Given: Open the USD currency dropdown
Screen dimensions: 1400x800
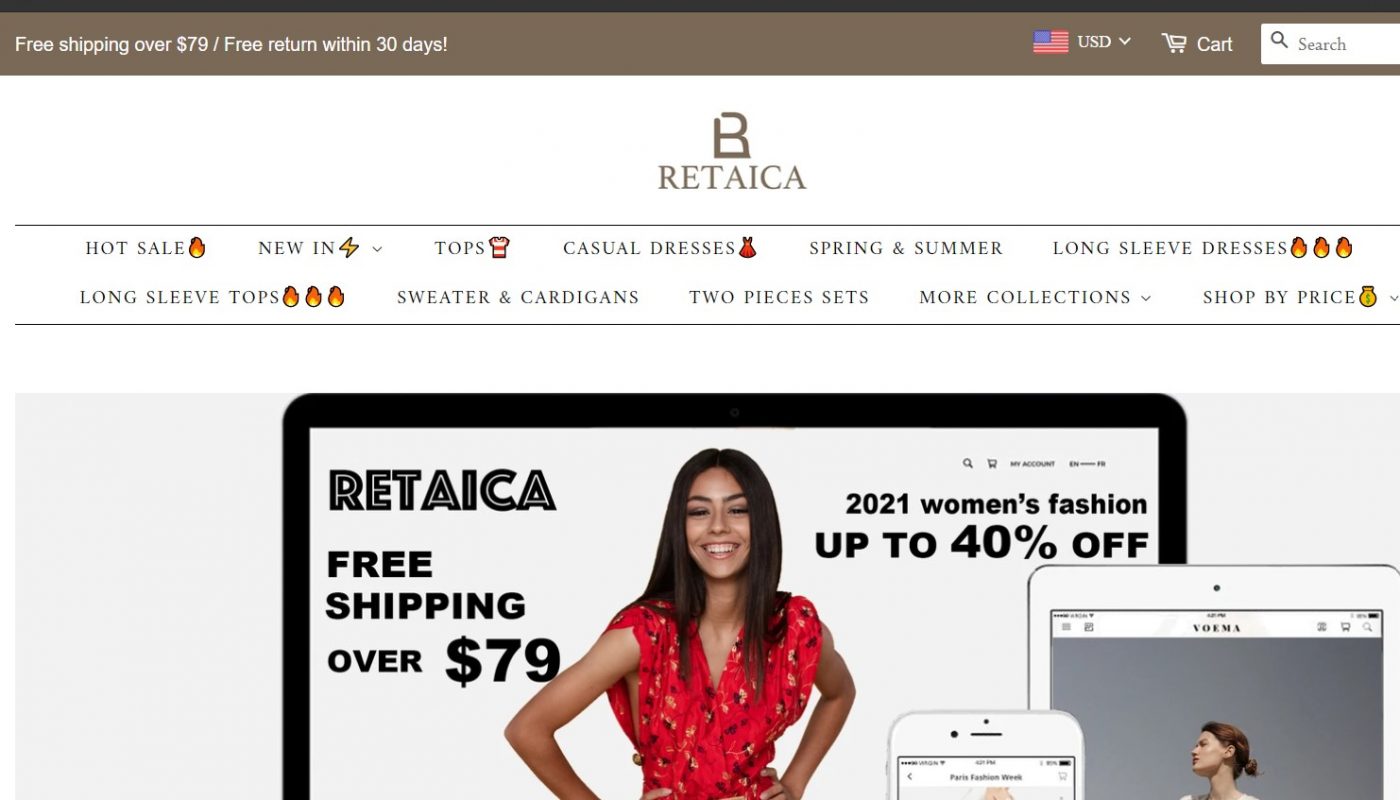Looking at the screenshot, I should pyautogui.click(x=1104, y=42).
